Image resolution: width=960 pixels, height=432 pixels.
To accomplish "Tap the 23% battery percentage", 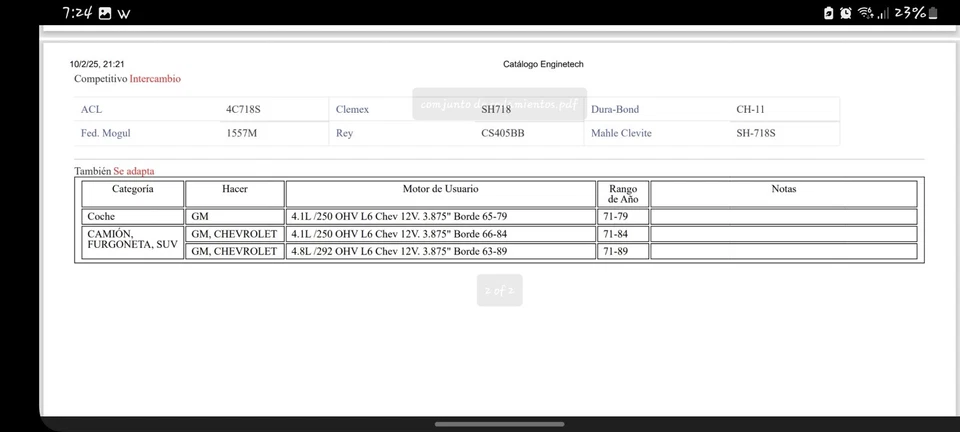I will tap(910, 13).
